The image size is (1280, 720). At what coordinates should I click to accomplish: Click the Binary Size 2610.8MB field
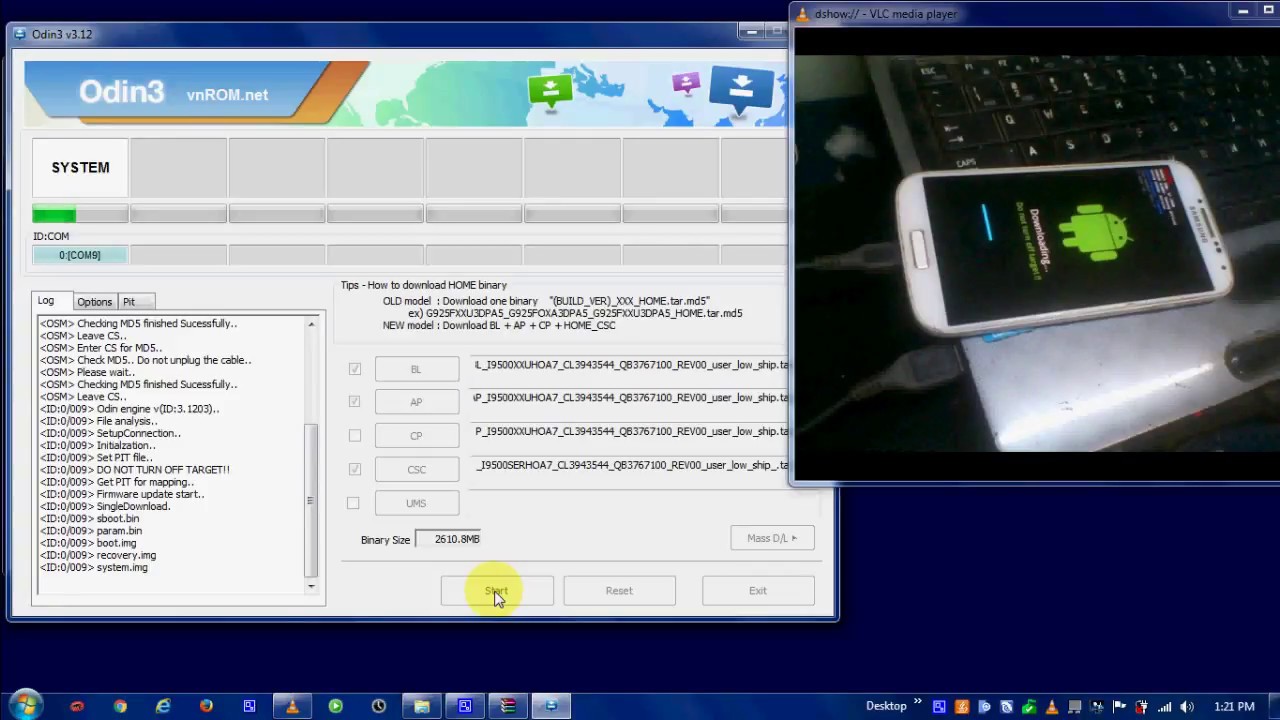[x=448, y=539]
